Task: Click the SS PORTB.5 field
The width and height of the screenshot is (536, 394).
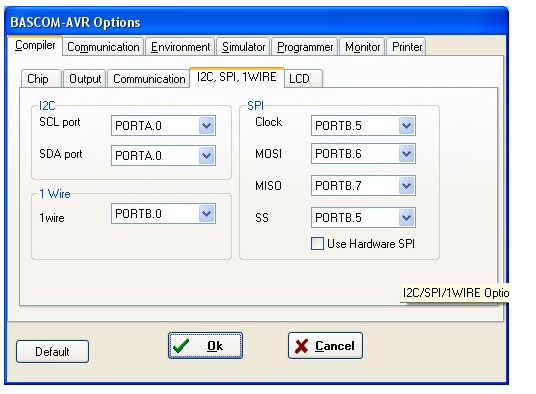Action: (x=363, y=218)
